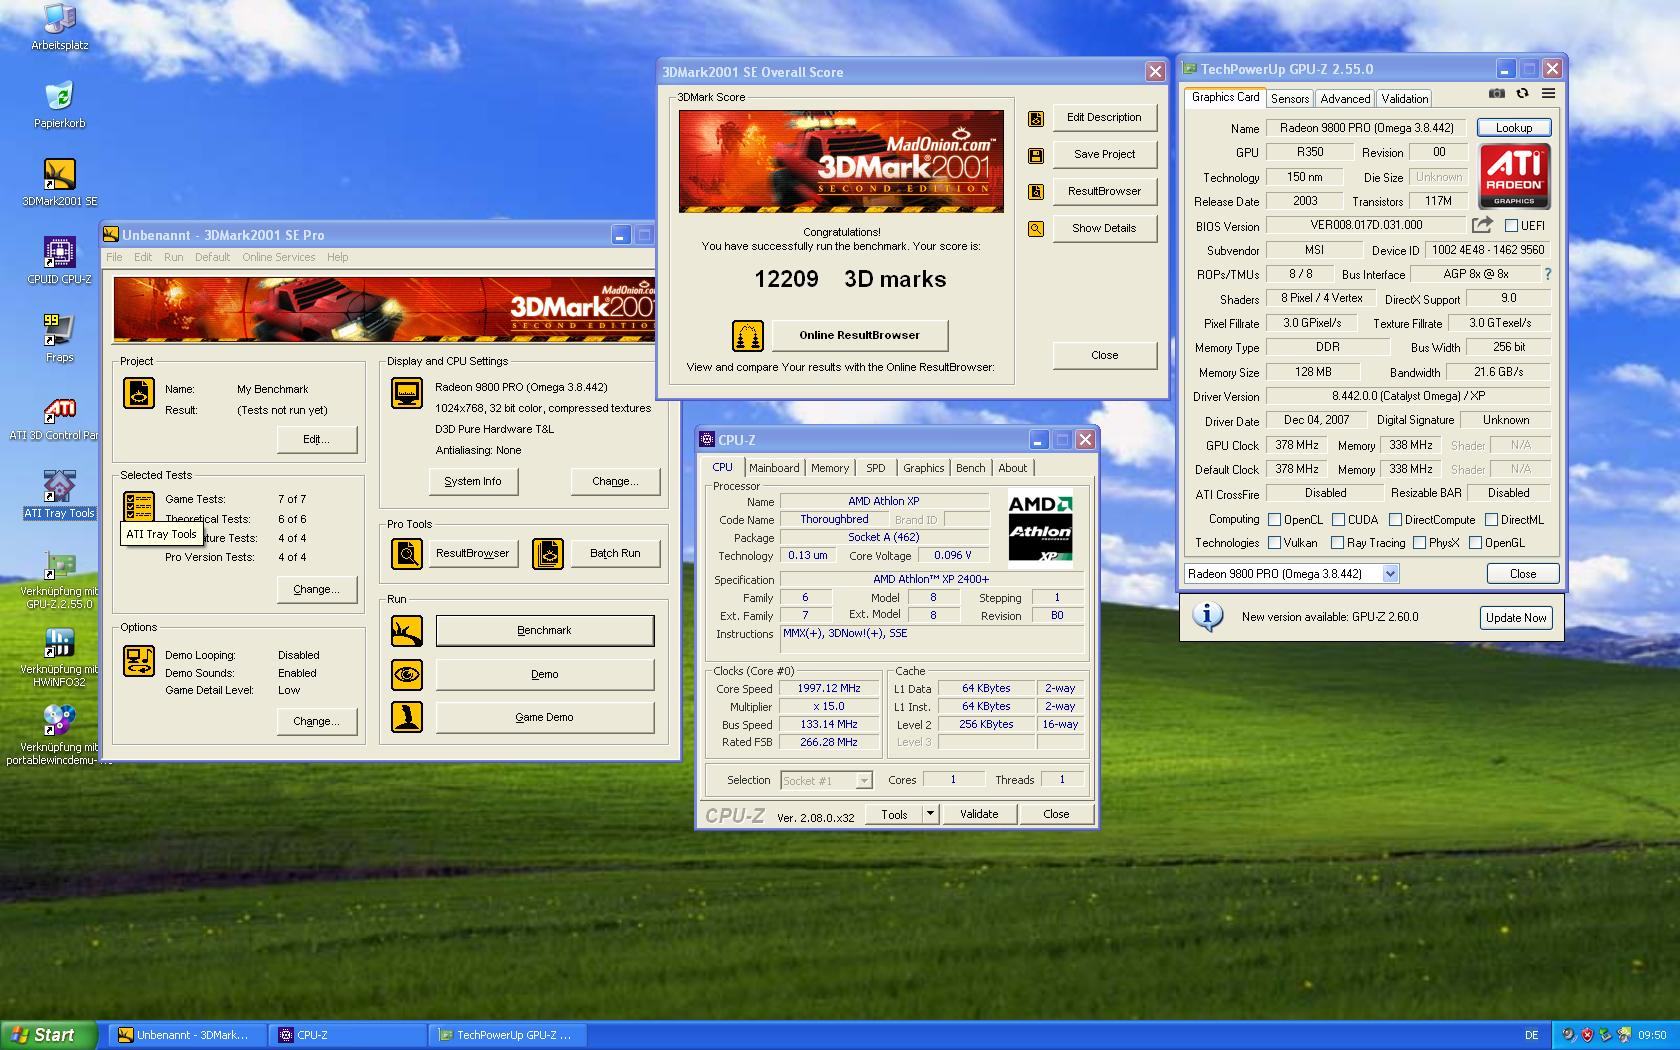This screenshot has width=1680, height=1050.
Task: Toggle the UEFI checkbox in GPU-Z
Action: [1512, 226]
